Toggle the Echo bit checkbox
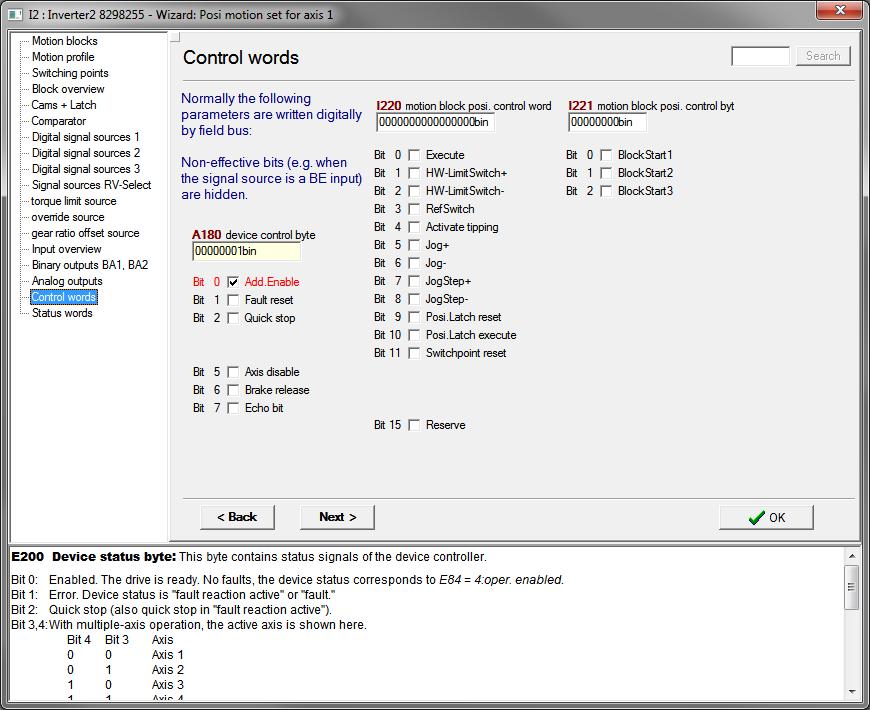Image resolution: width=870 pixels, height=710 pixels. tap(233, 408)
